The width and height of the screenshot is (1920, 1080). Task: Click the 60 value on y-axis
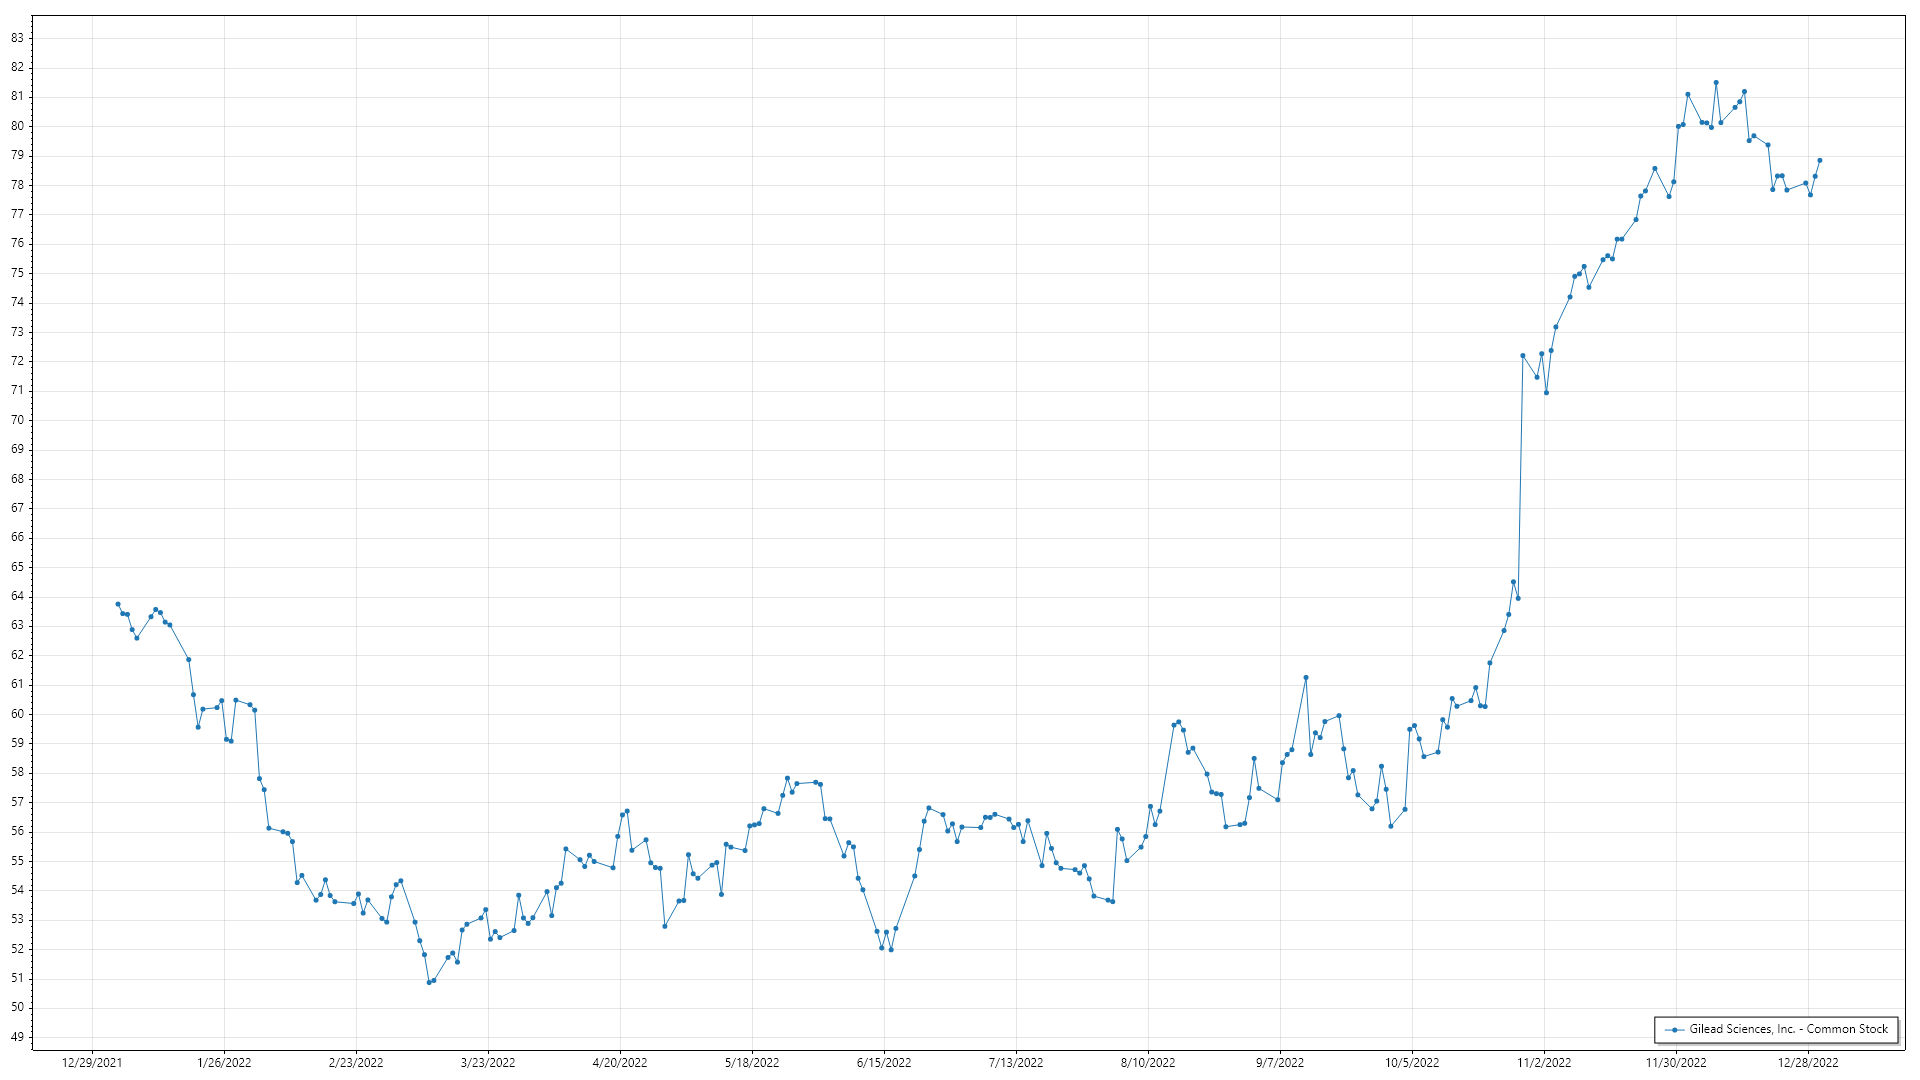click(17, 714)
